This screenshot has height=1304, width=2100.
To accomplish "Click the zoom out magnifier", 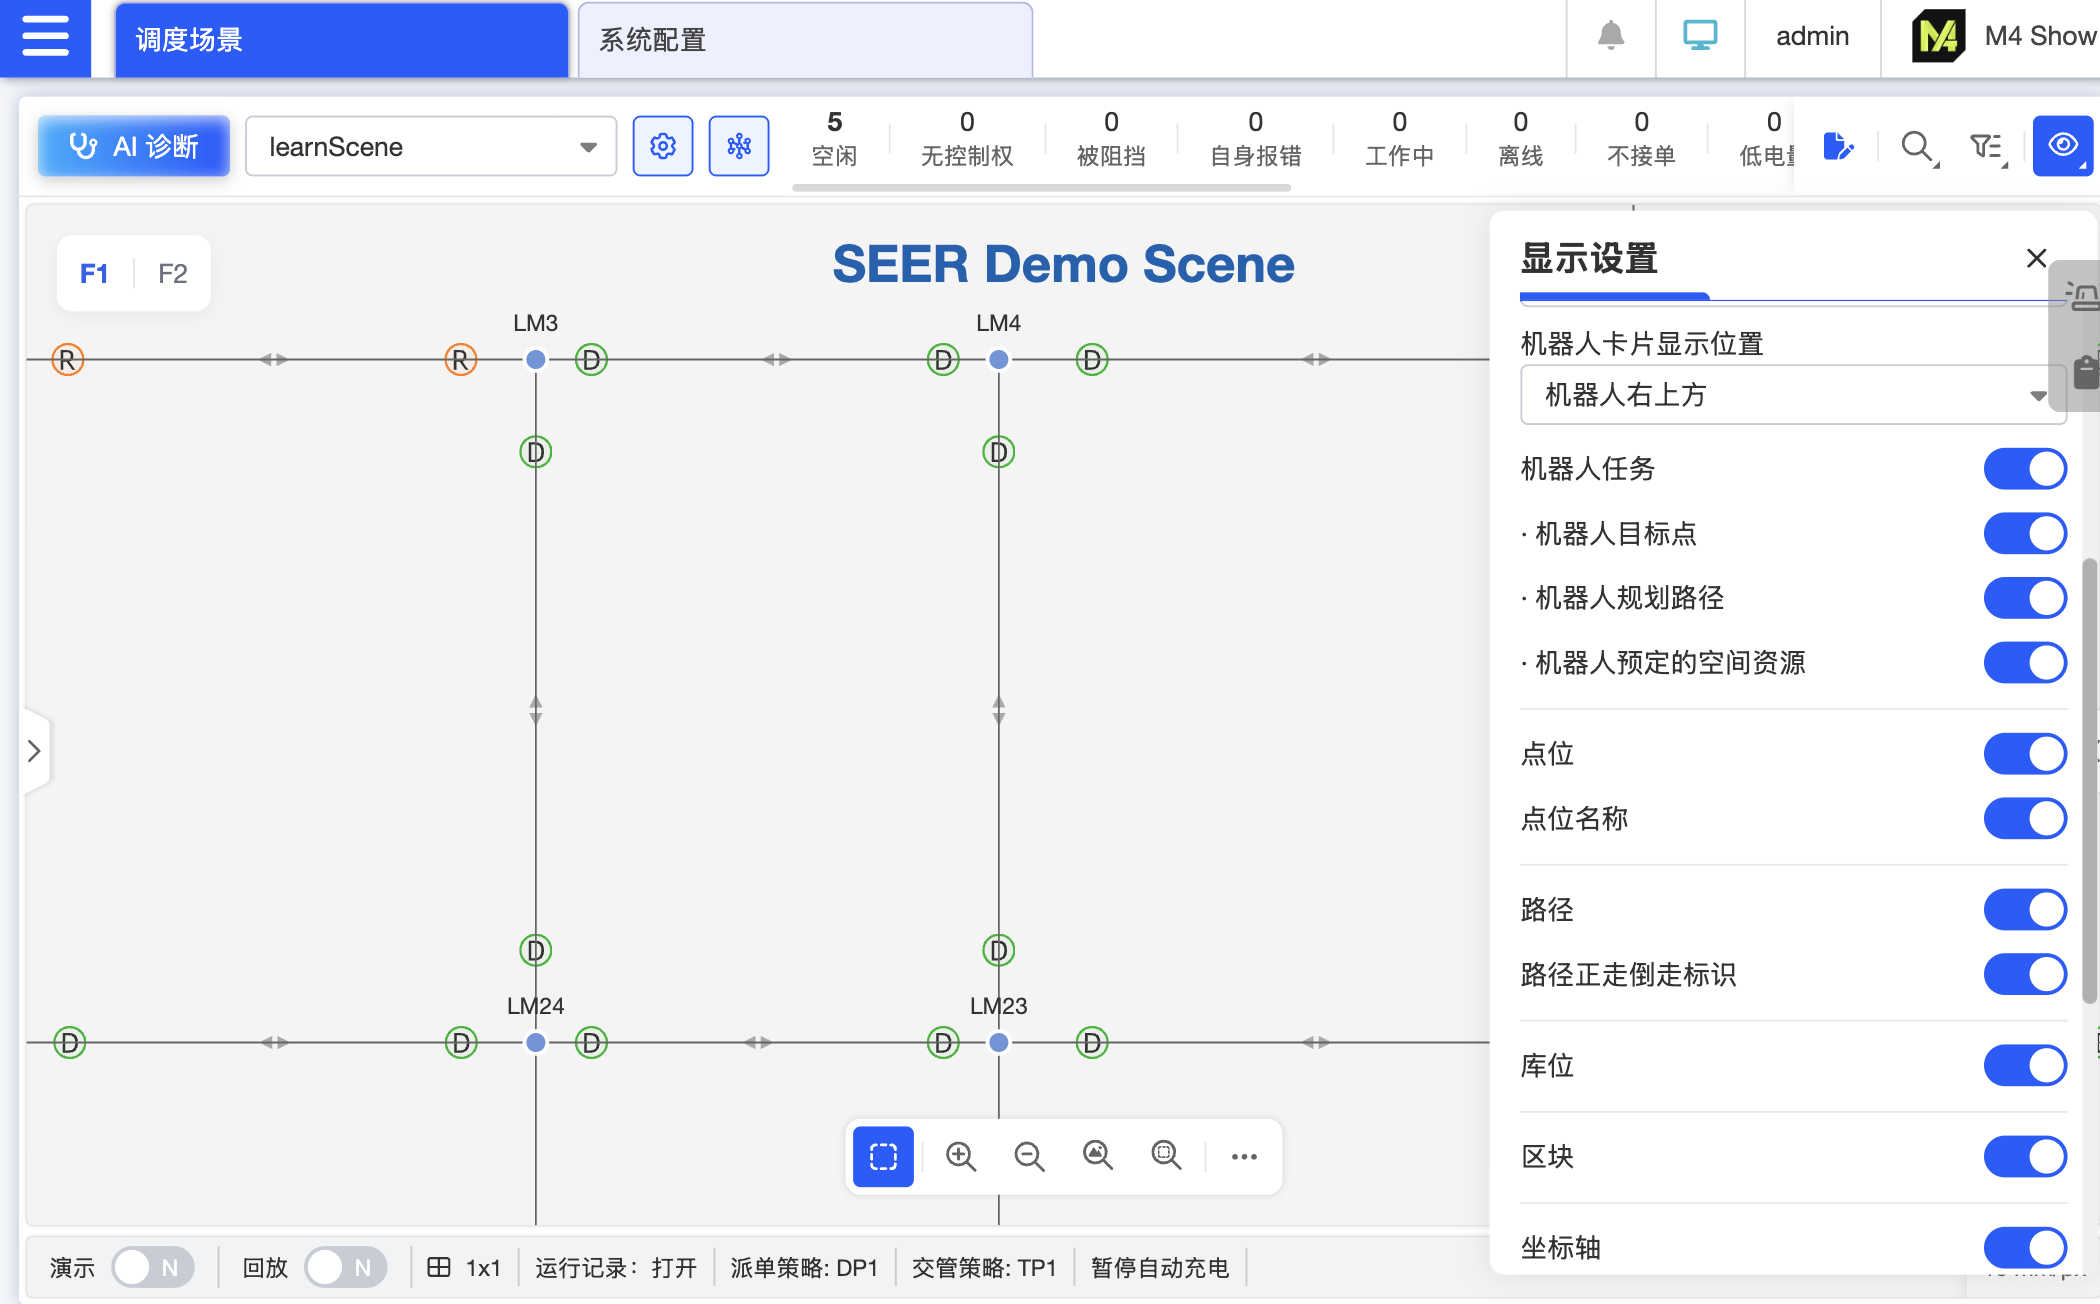I will pyautogui.click(x=1028, y=1156).
